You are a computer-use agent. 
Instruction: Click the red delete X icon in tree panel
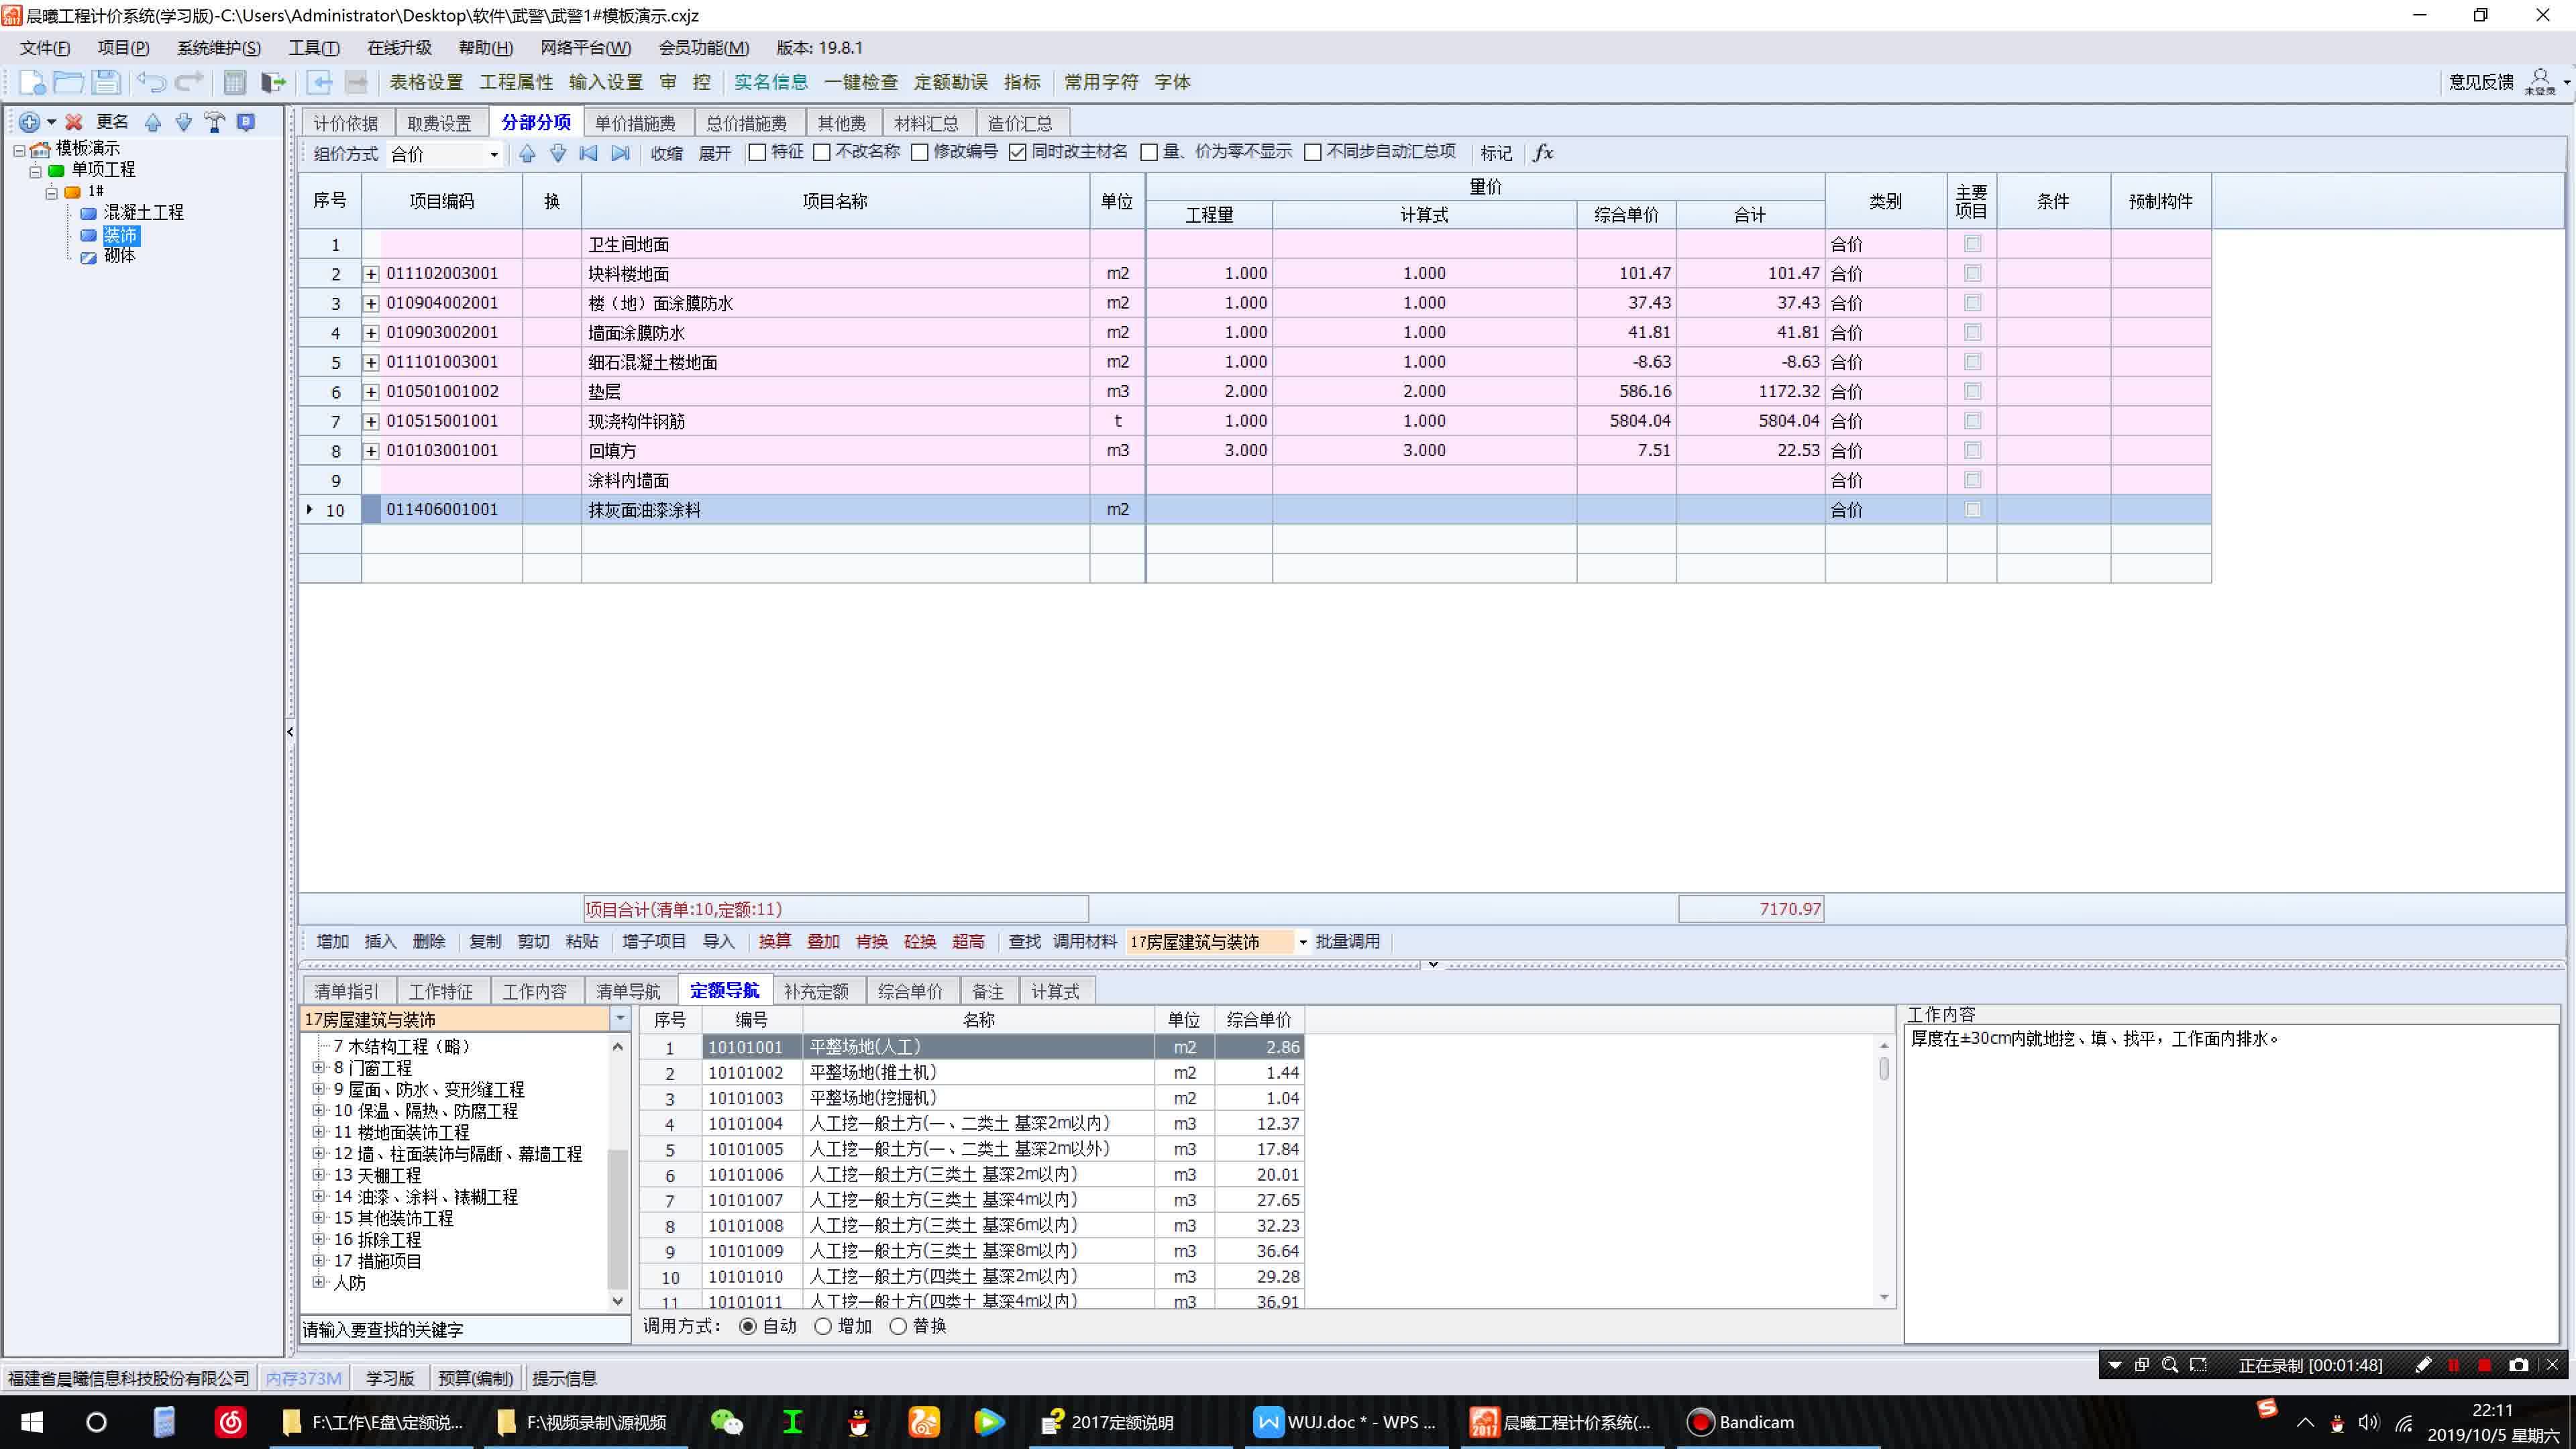point(73,122)
